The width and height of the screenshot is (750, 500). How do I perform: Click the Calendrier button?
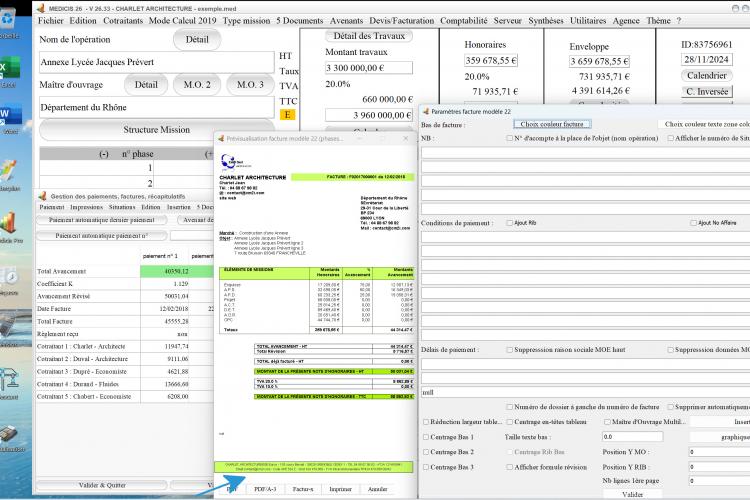pos(706,76)
